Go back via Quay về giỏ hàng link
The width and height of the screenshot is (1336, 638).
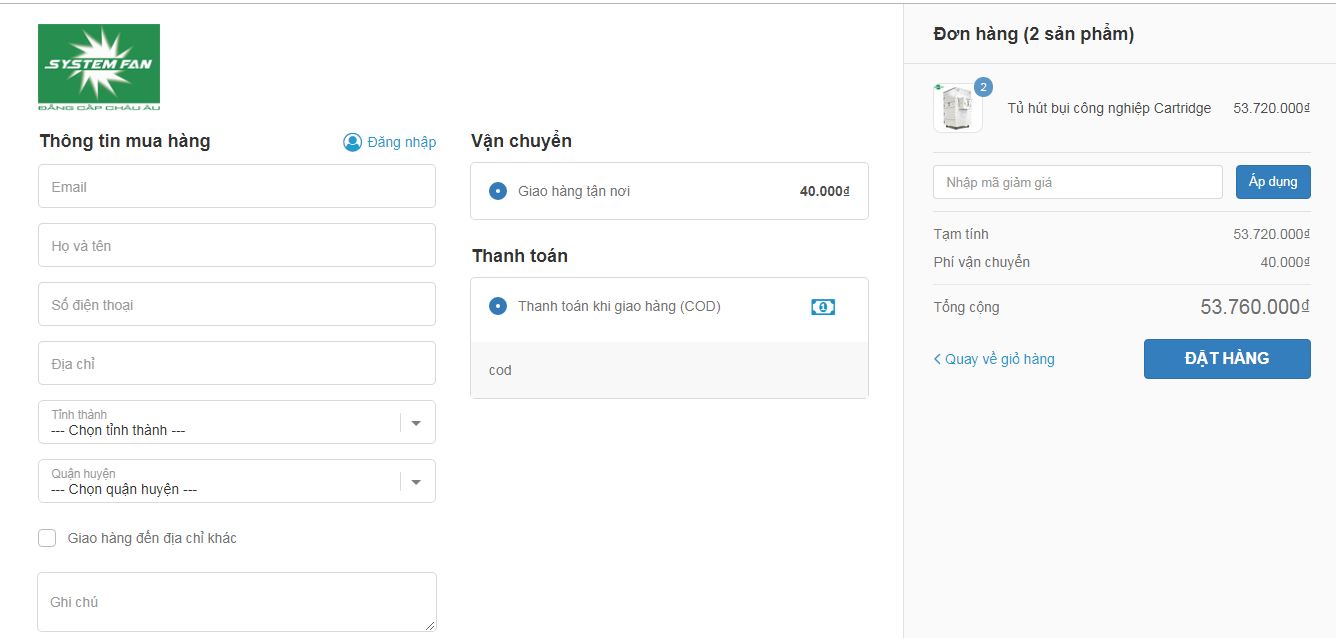click(999, 359)
